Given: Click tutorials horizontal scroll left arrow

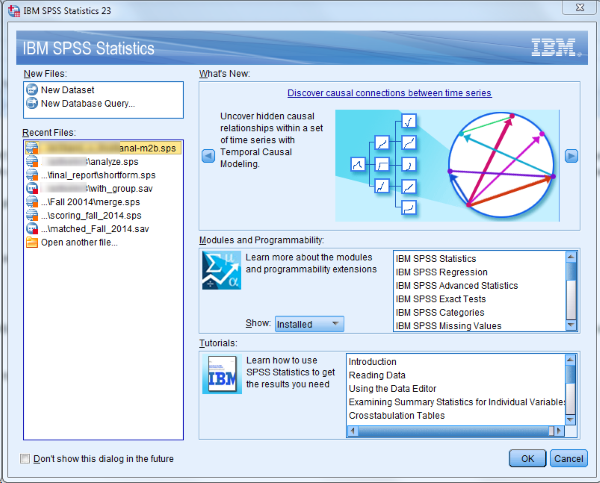Looking at the screenshot, I should click(x=352, y=431).
